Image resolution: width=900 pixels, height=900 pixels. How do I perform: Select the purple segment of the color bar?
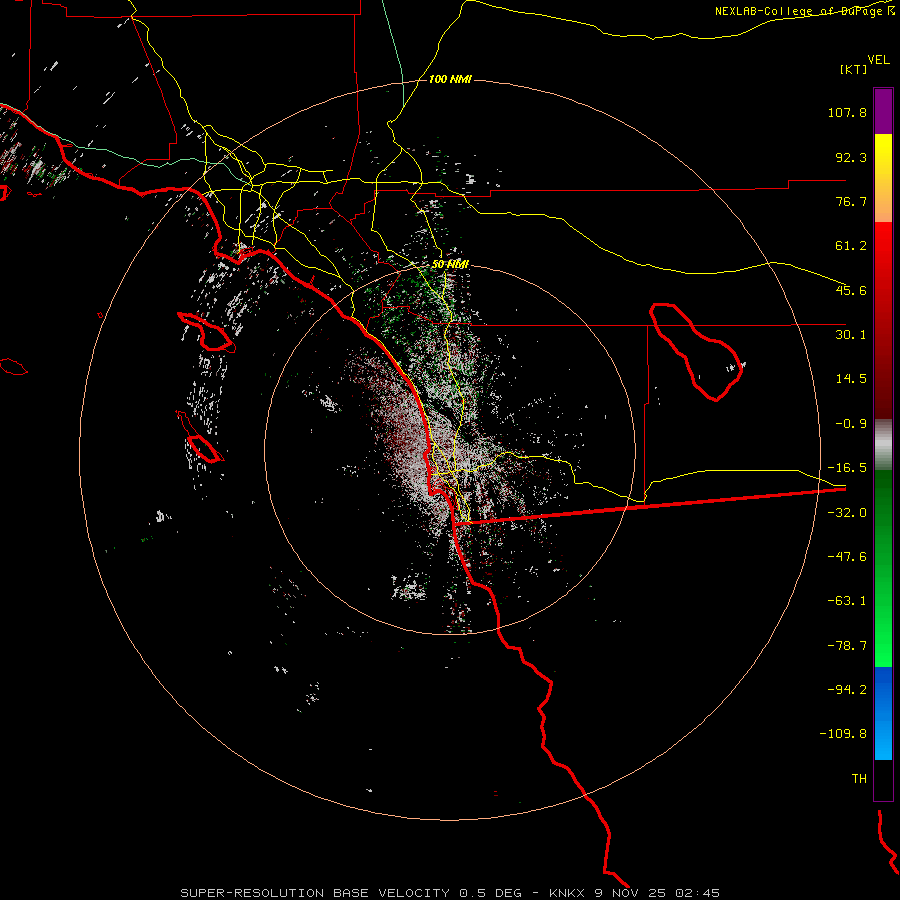point(883,111)
